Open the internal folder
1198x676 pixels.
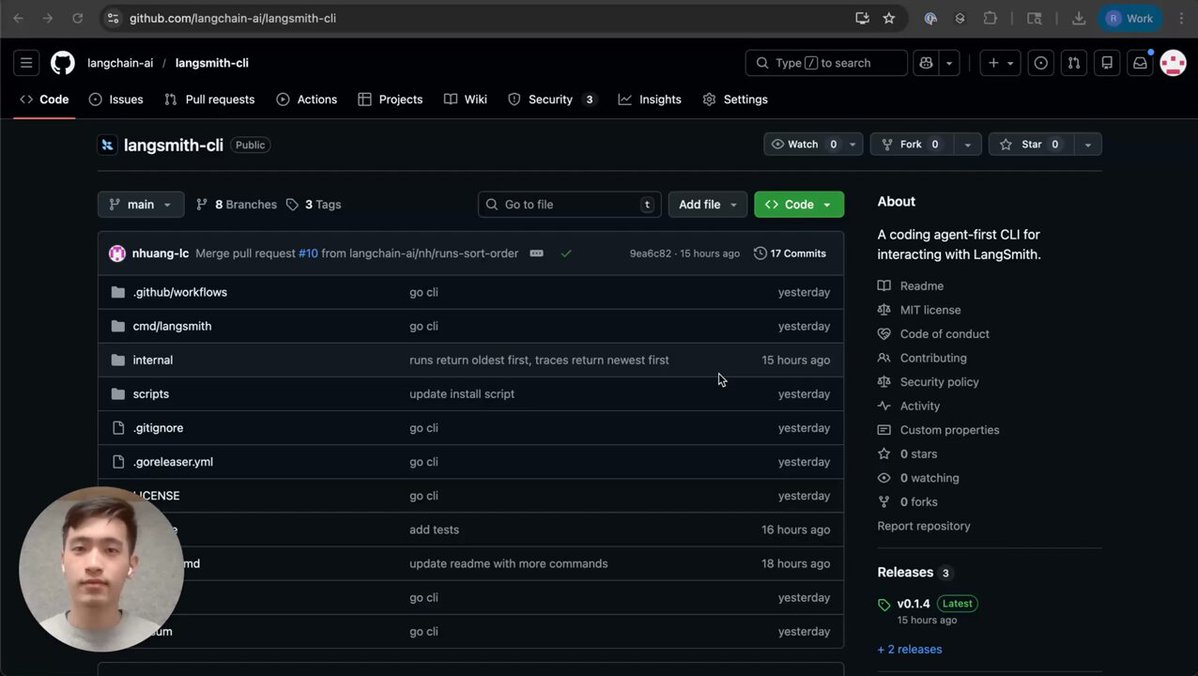click(153, 360)
